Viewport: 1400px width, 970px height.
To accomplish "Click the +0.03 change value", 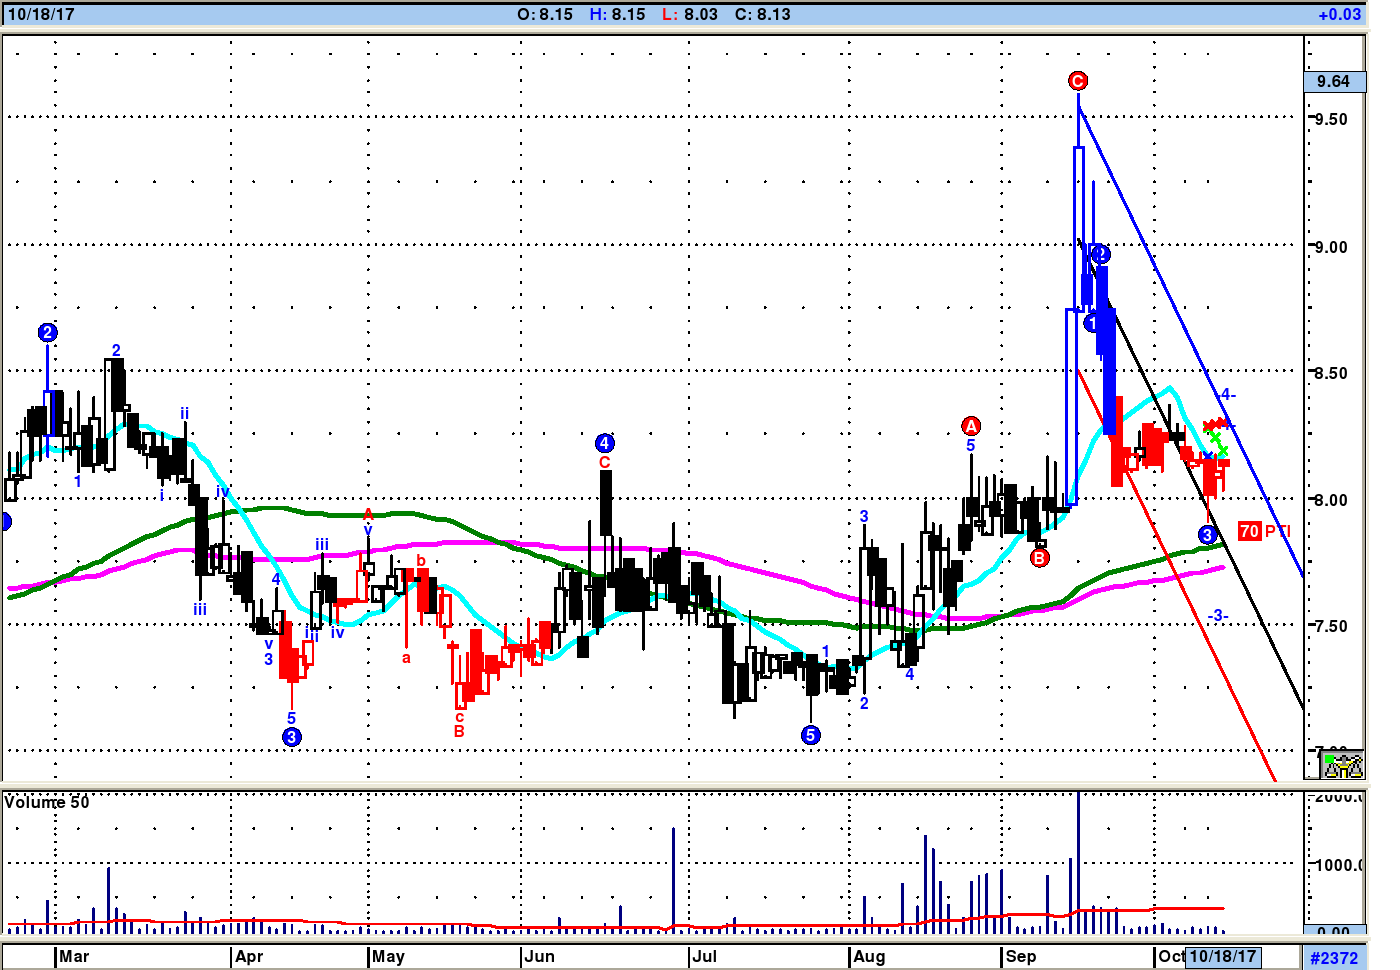I will click(x=1339, y=14).
